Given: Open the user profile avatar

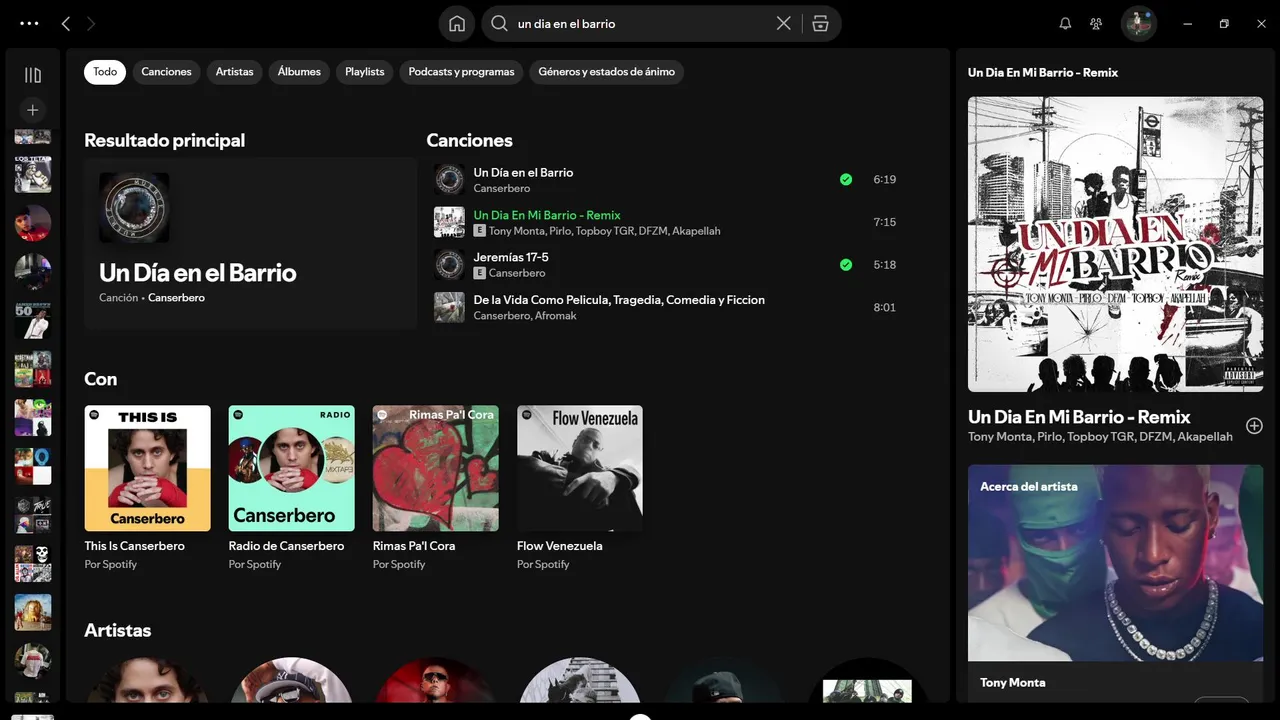Looking at the screenshot, I should point(1139,23).
